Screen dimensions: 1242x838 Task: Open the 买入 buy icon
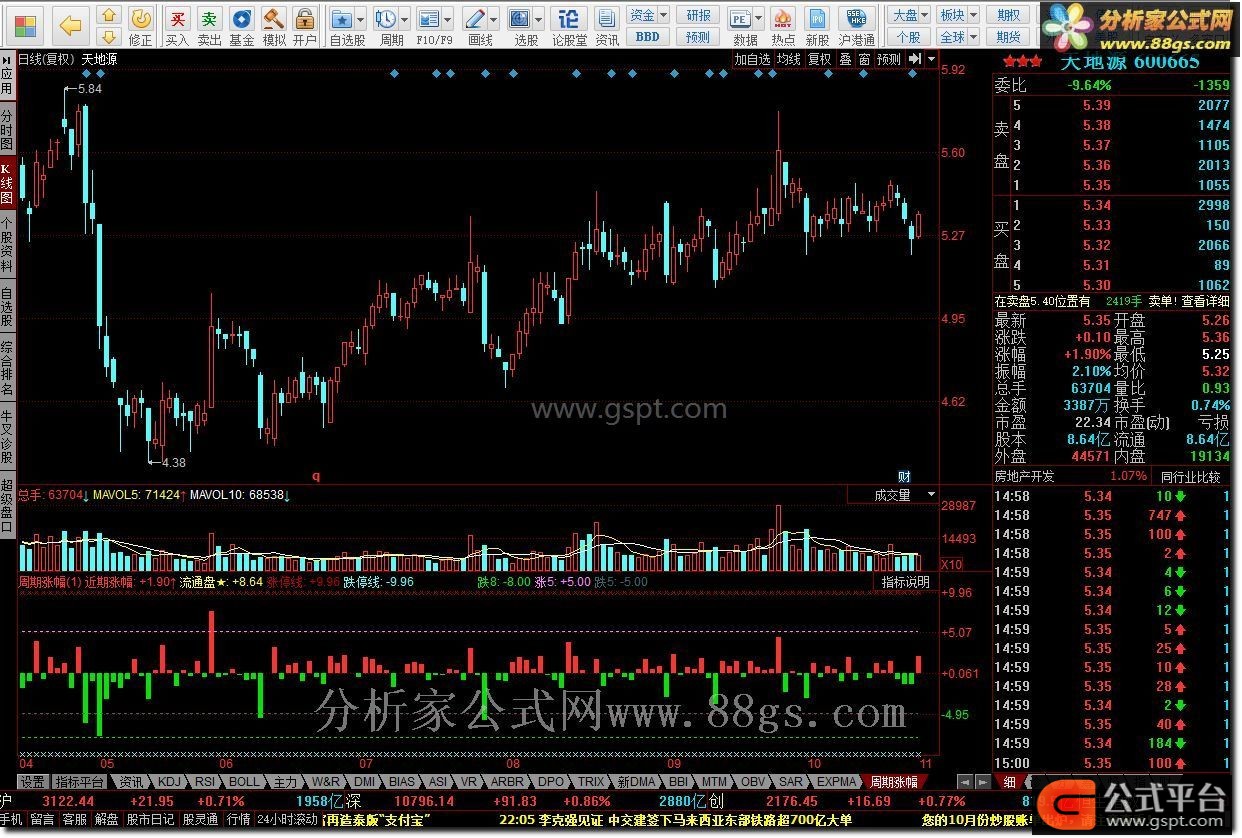click(177, 25)
